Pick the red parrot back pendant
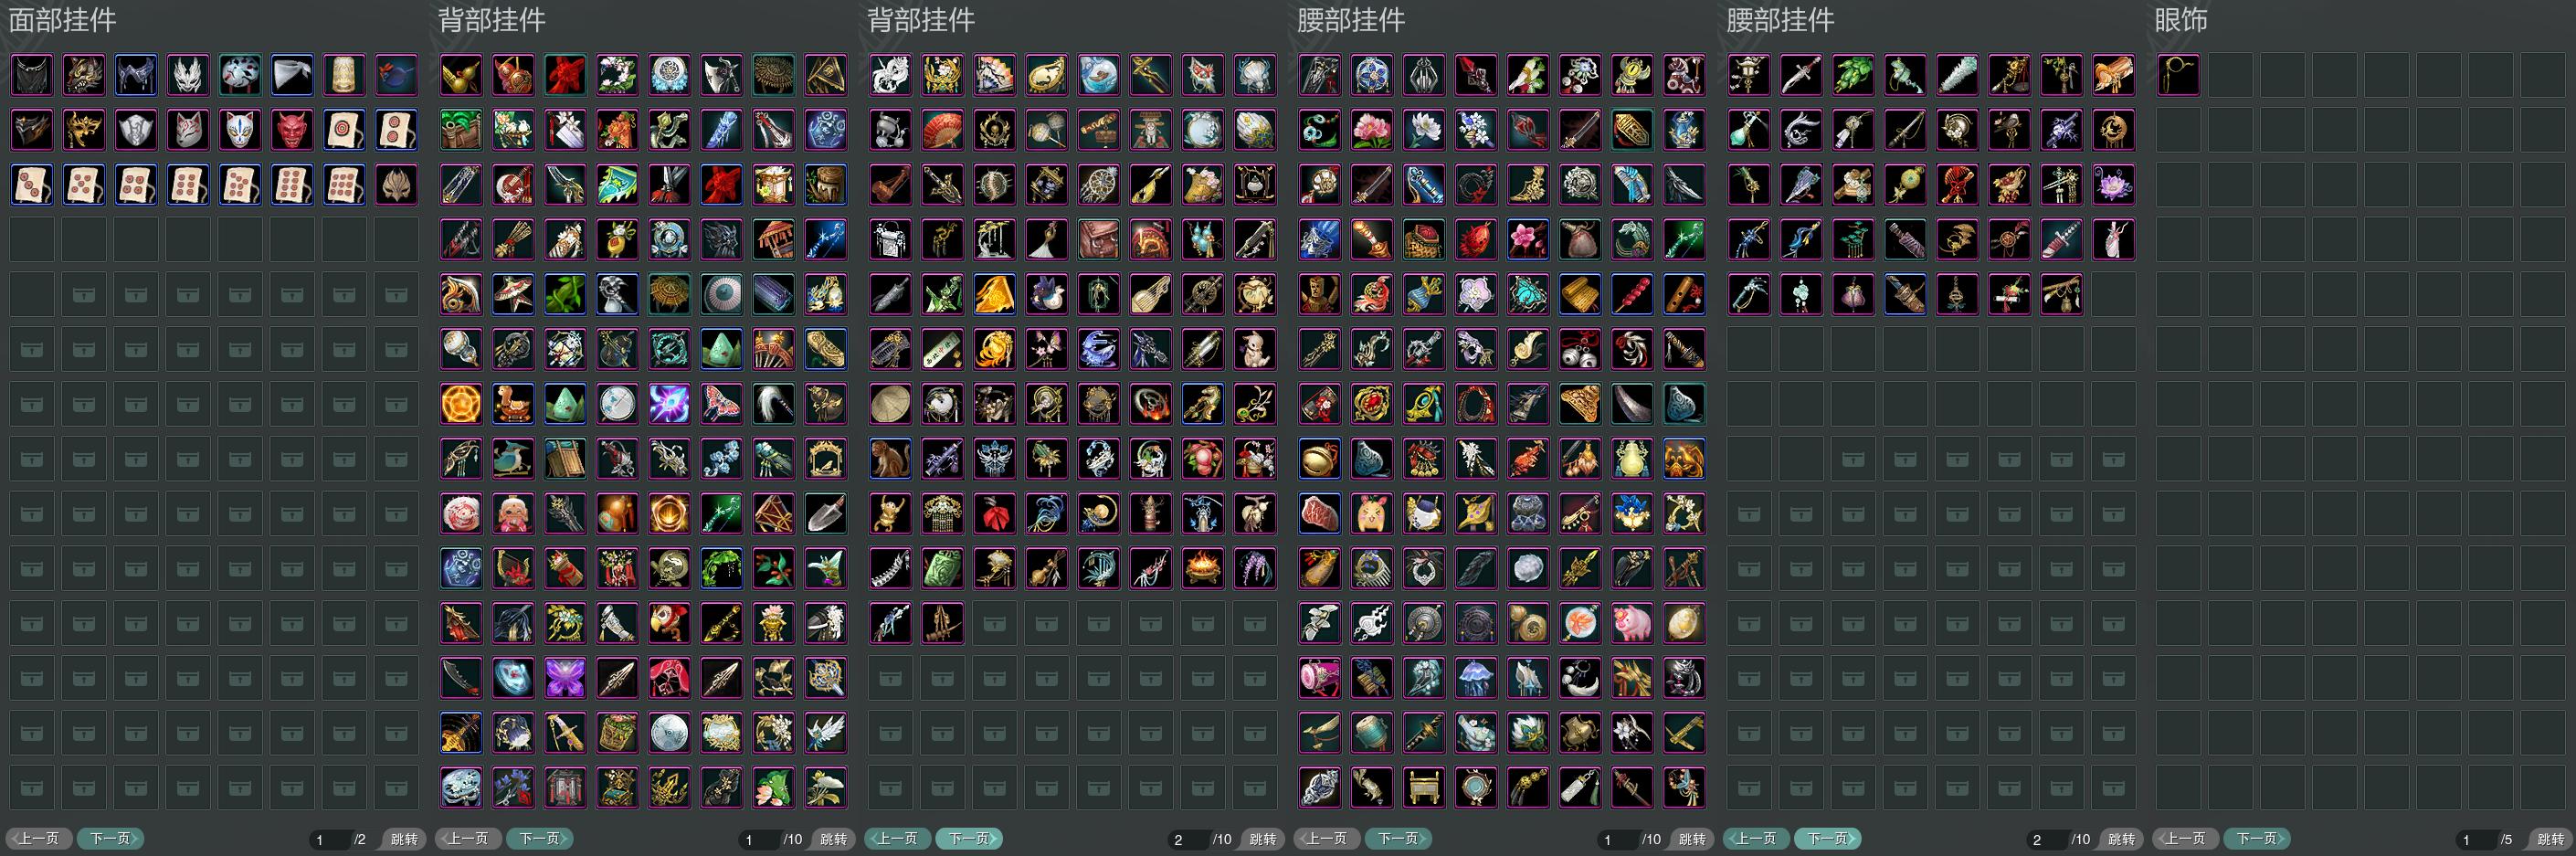The image size is (2576, 856). [x=669, y=623]
